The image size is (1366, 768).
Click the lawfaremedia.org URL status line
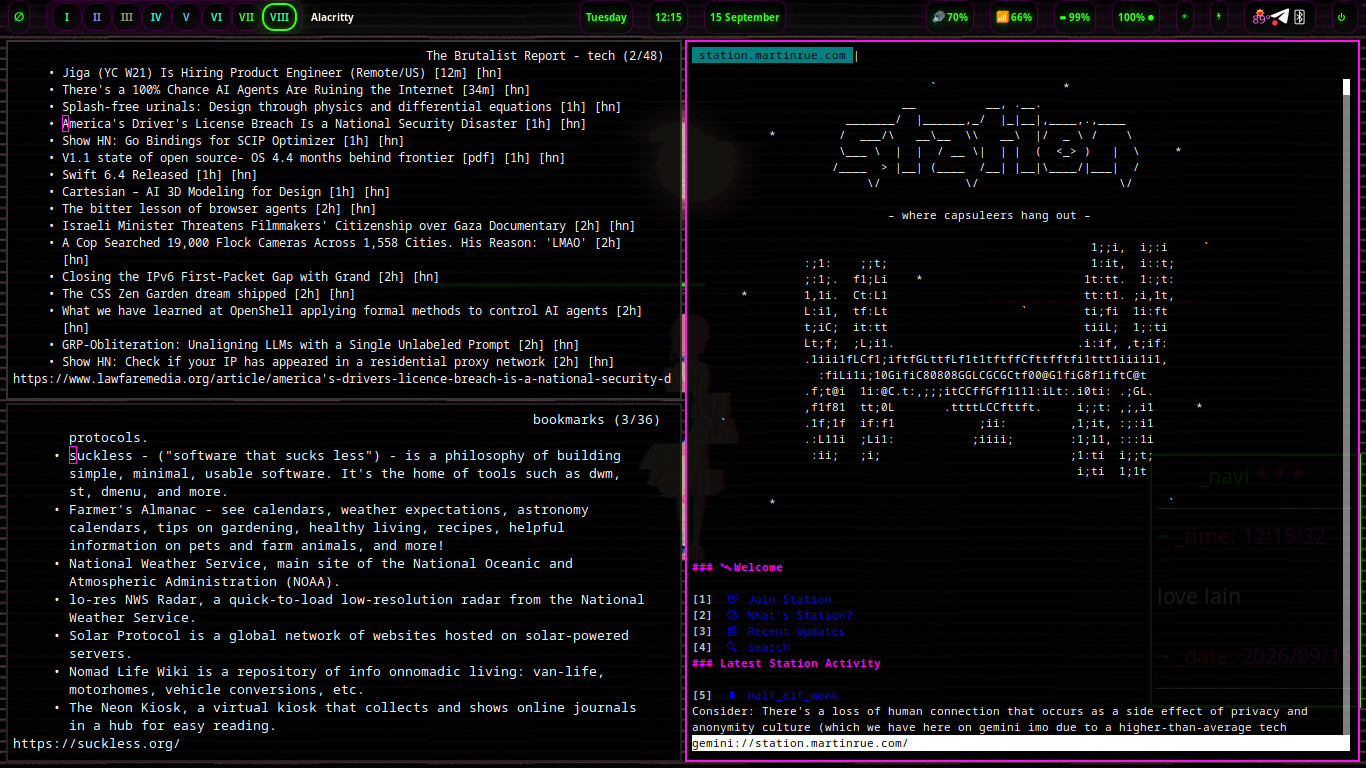pos(342,379)
